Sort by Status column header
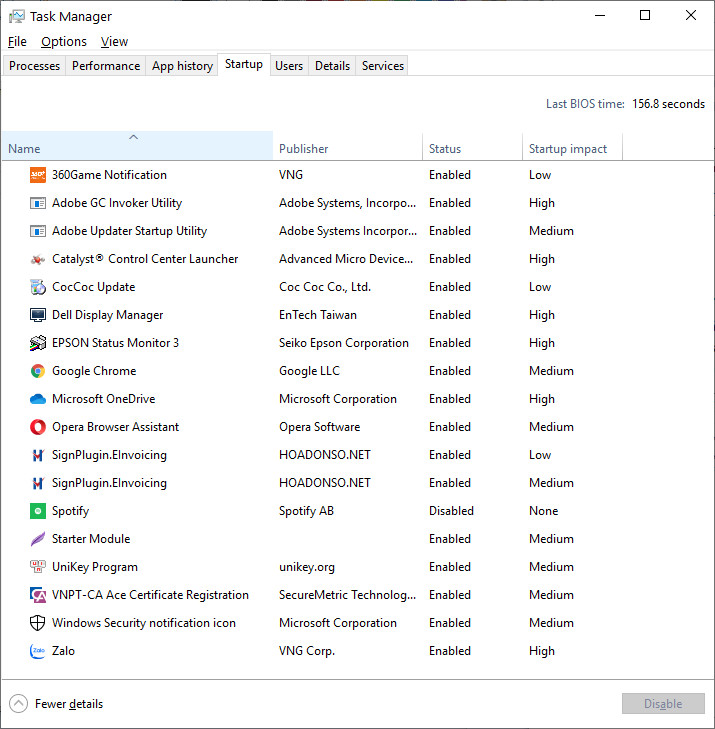Viewport: 715px width, 729px height. tap(445, 149)
